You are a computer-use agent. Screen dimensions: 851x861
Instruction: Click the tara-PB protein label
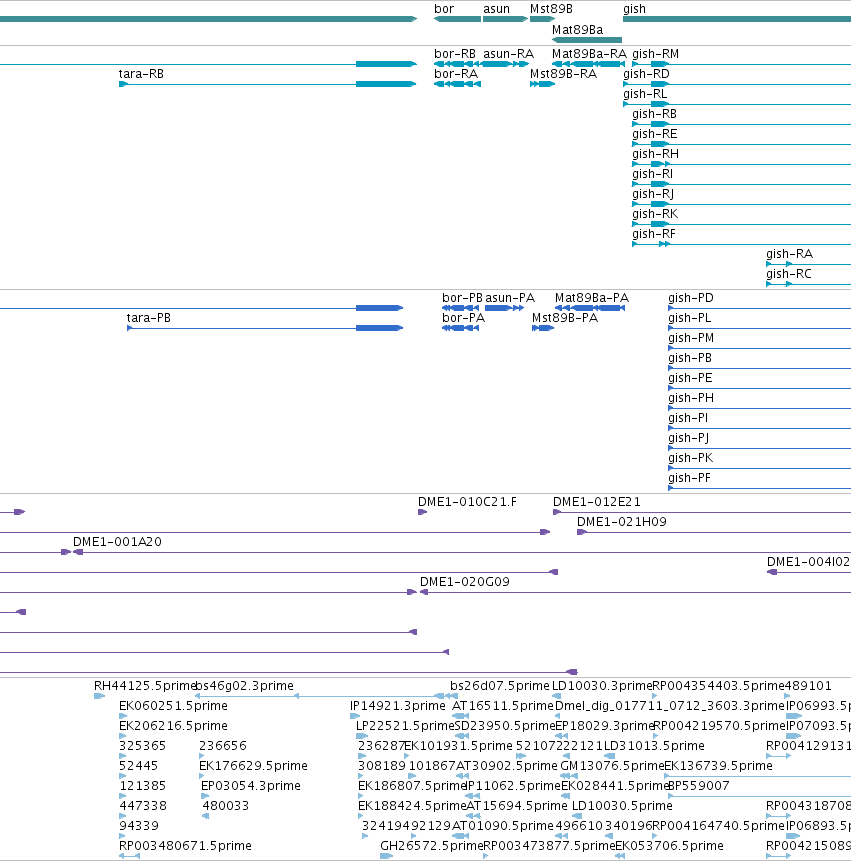[x=149, y=318]
